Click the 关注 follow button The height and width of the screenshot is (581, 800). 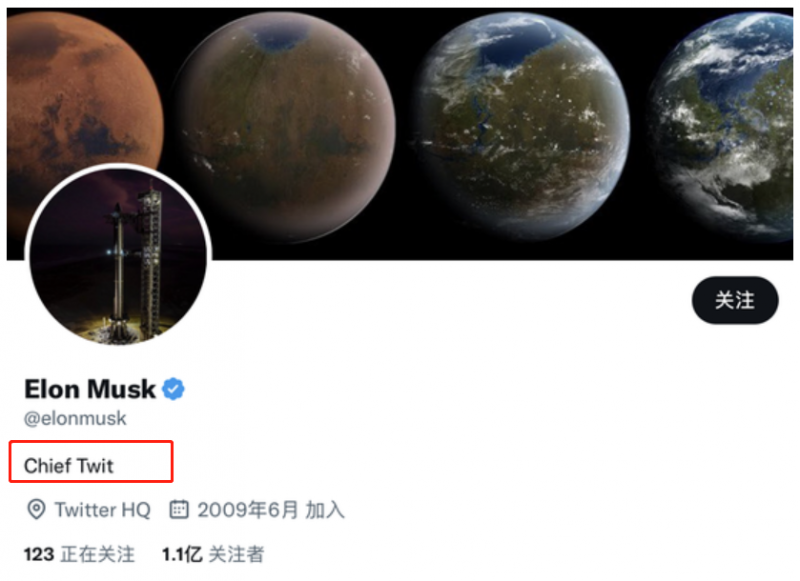[734, 300]
